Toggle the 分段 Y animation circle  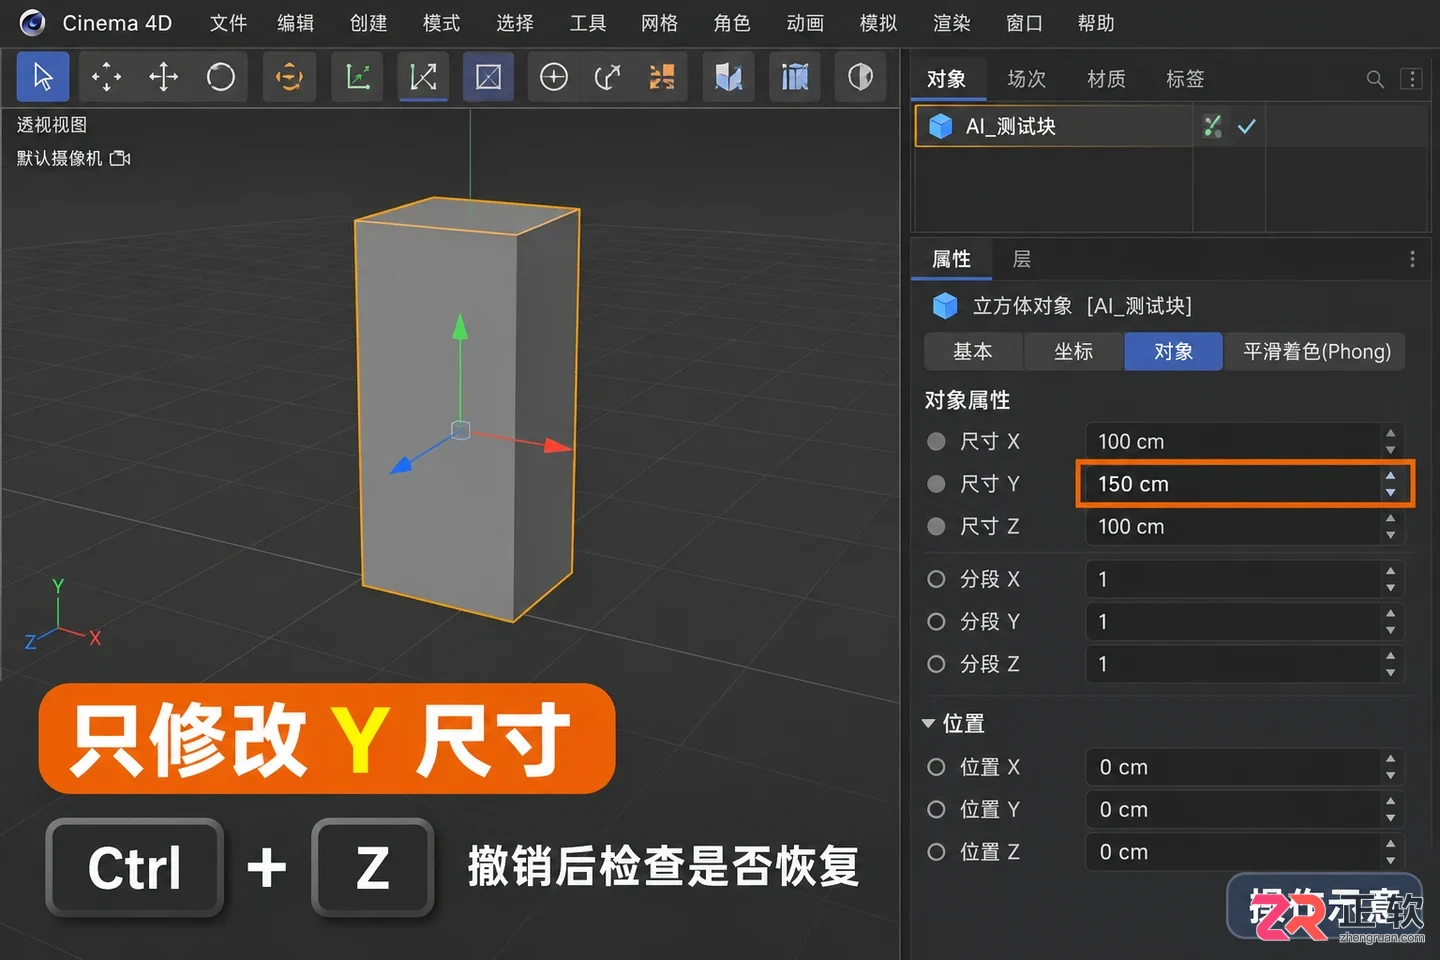point(936,621)
